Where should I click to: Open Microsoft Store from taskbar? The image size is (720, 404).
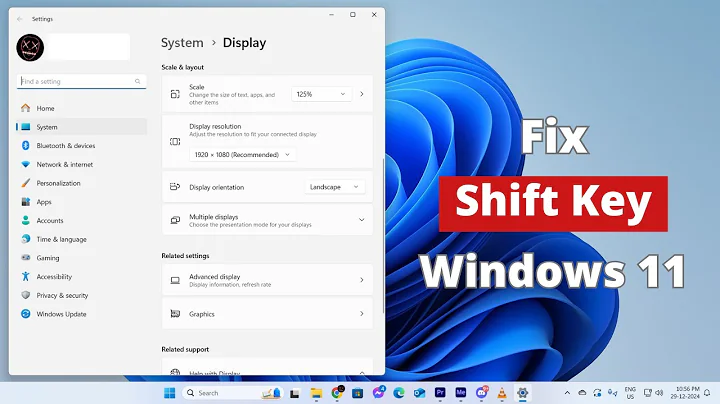[358, 393]
